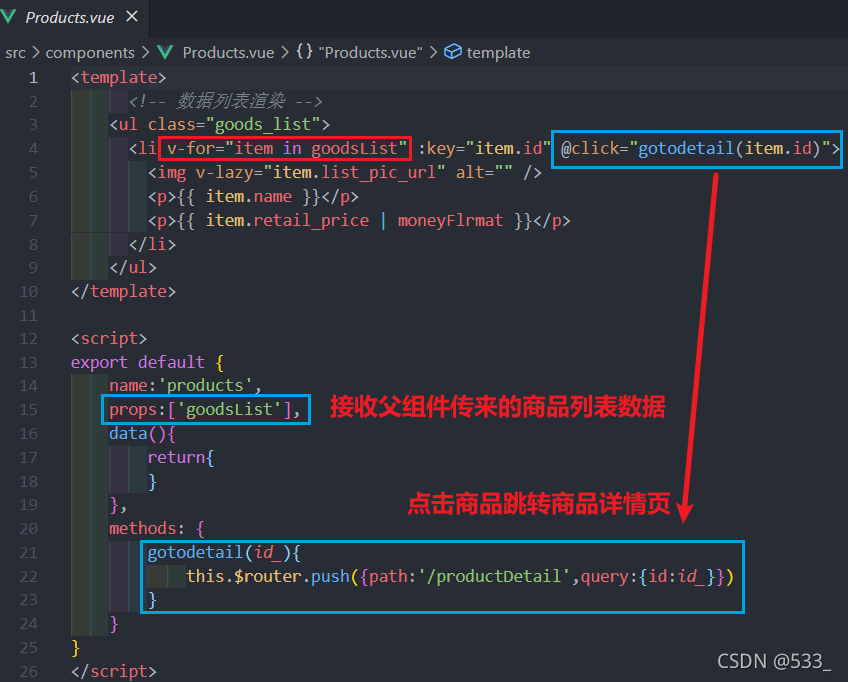Collapse the template block via its fold indicator
The height and width of the screenshot is (682, 848).
tap(53, 76)
